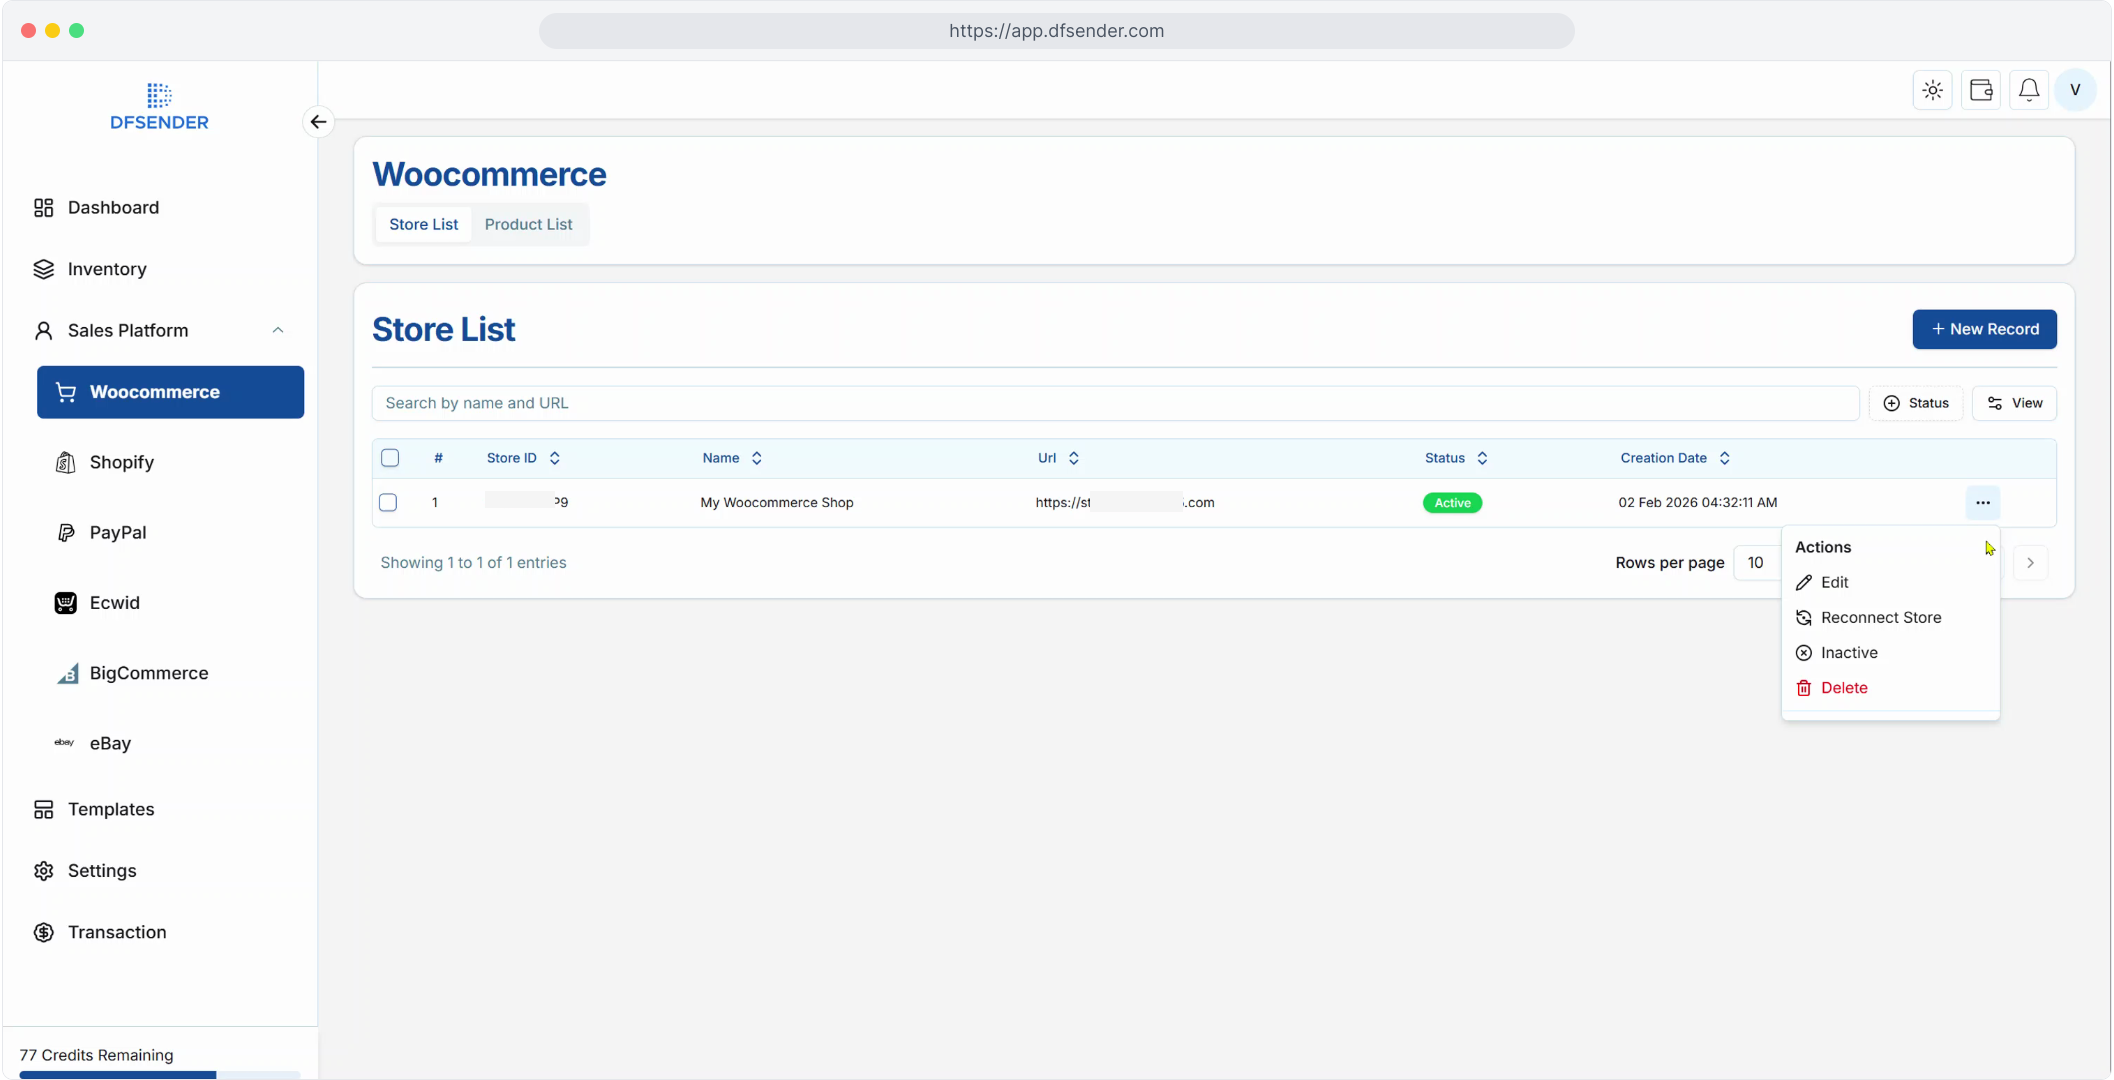Open the Rows per page dropdown
This screenshot has height=1080, width=2114.
point(1757,563)
